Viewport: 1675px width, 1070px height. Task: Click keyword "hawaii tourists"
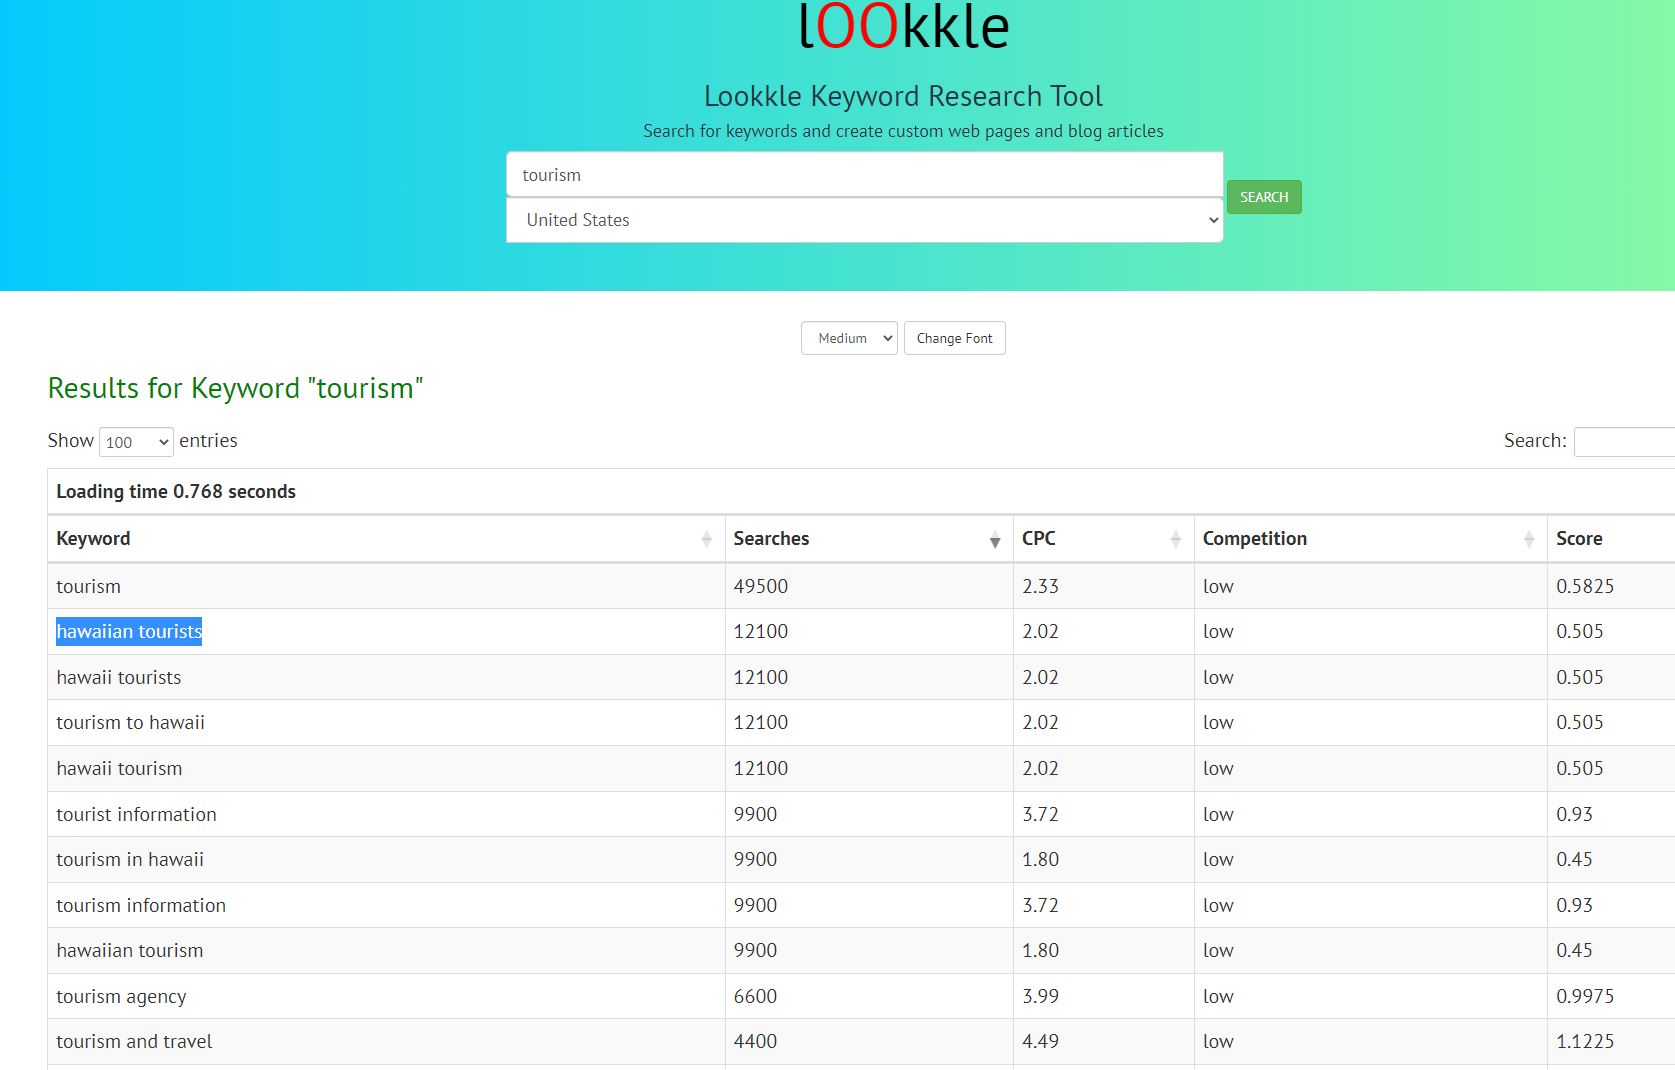119,677
